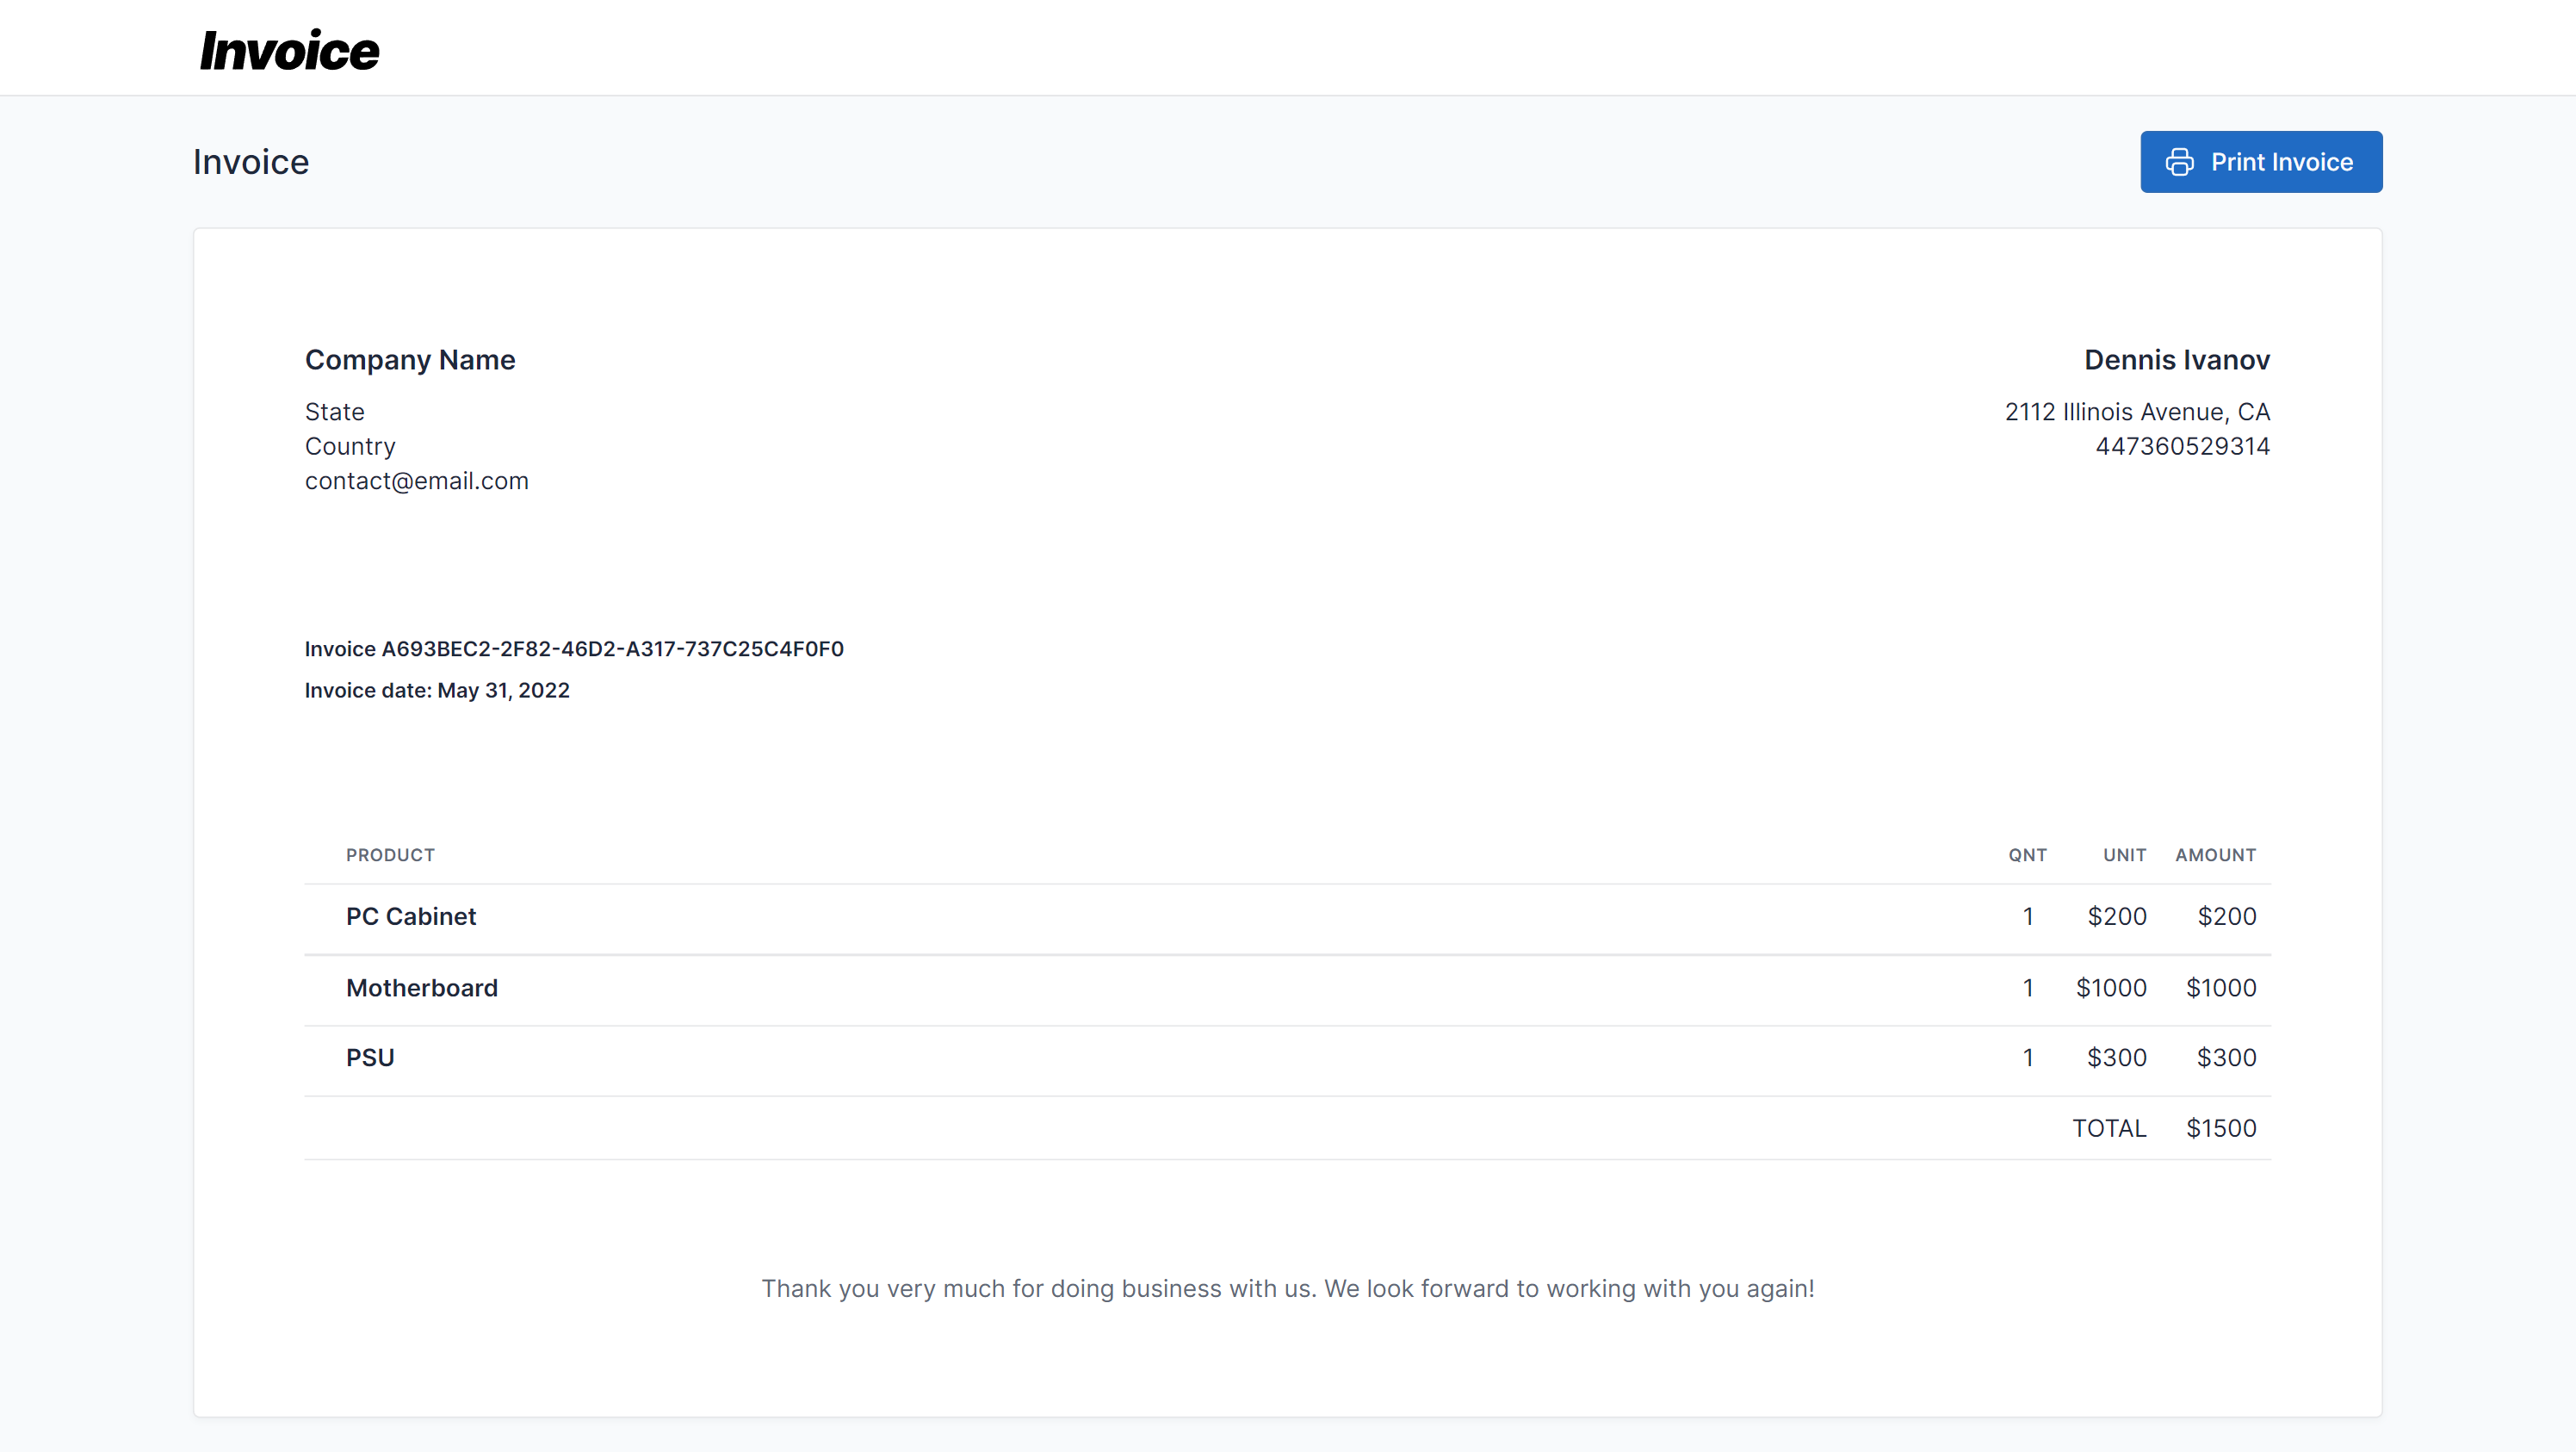Click the QNT column header
The height and width of the screenshot is (1452, 2576).
[2028, 855]
